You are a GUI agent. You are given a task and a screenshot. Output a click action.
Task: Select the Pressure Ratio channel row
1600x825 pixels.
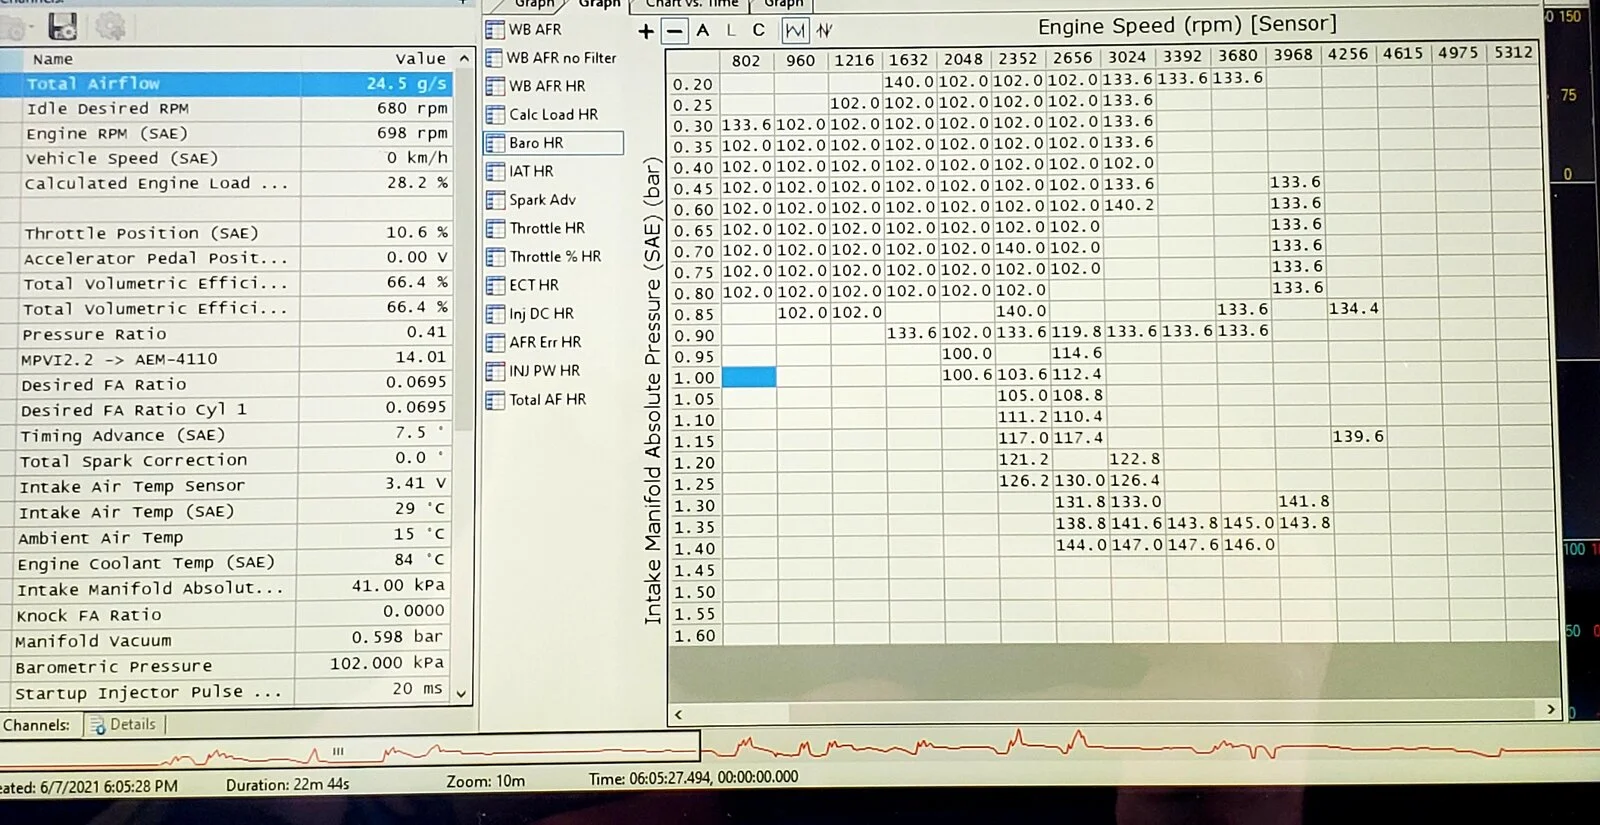[x=227, y=334]
